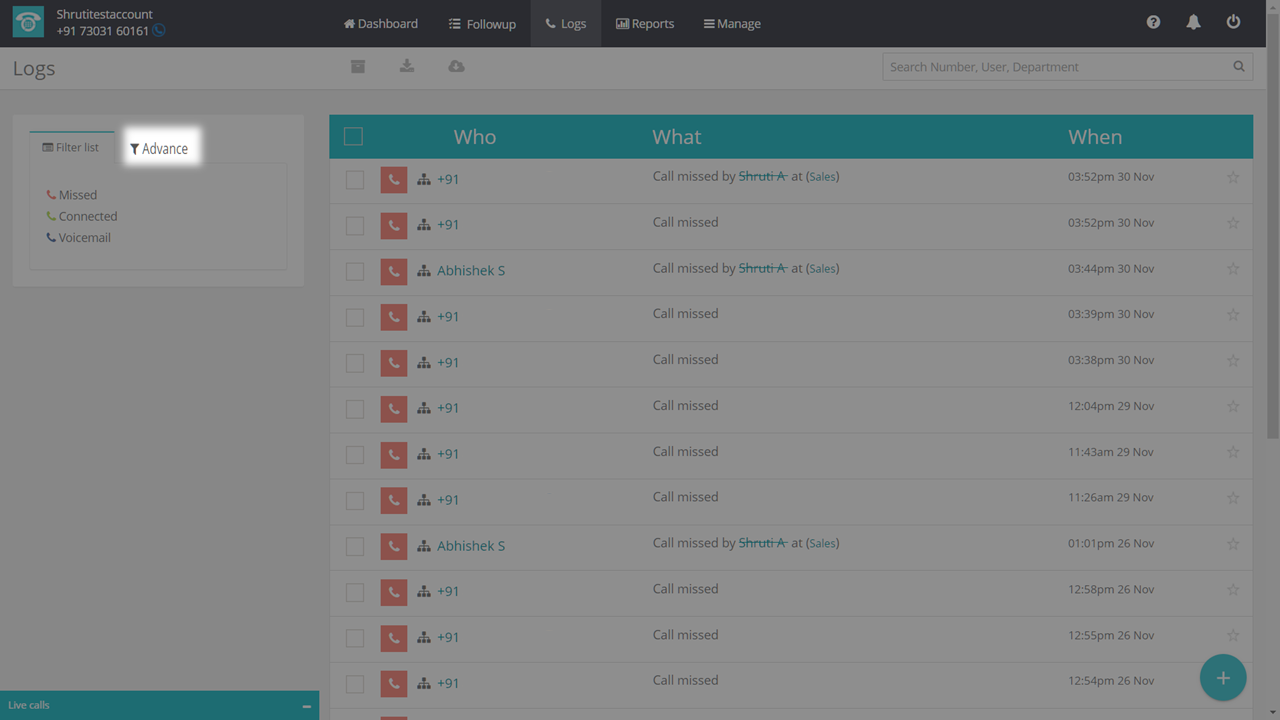Image resolution: width=1280 pixels, height=720 pixels.
Task: Toggle the select-all checkbox in header
Action: click(x=353, y=137)
